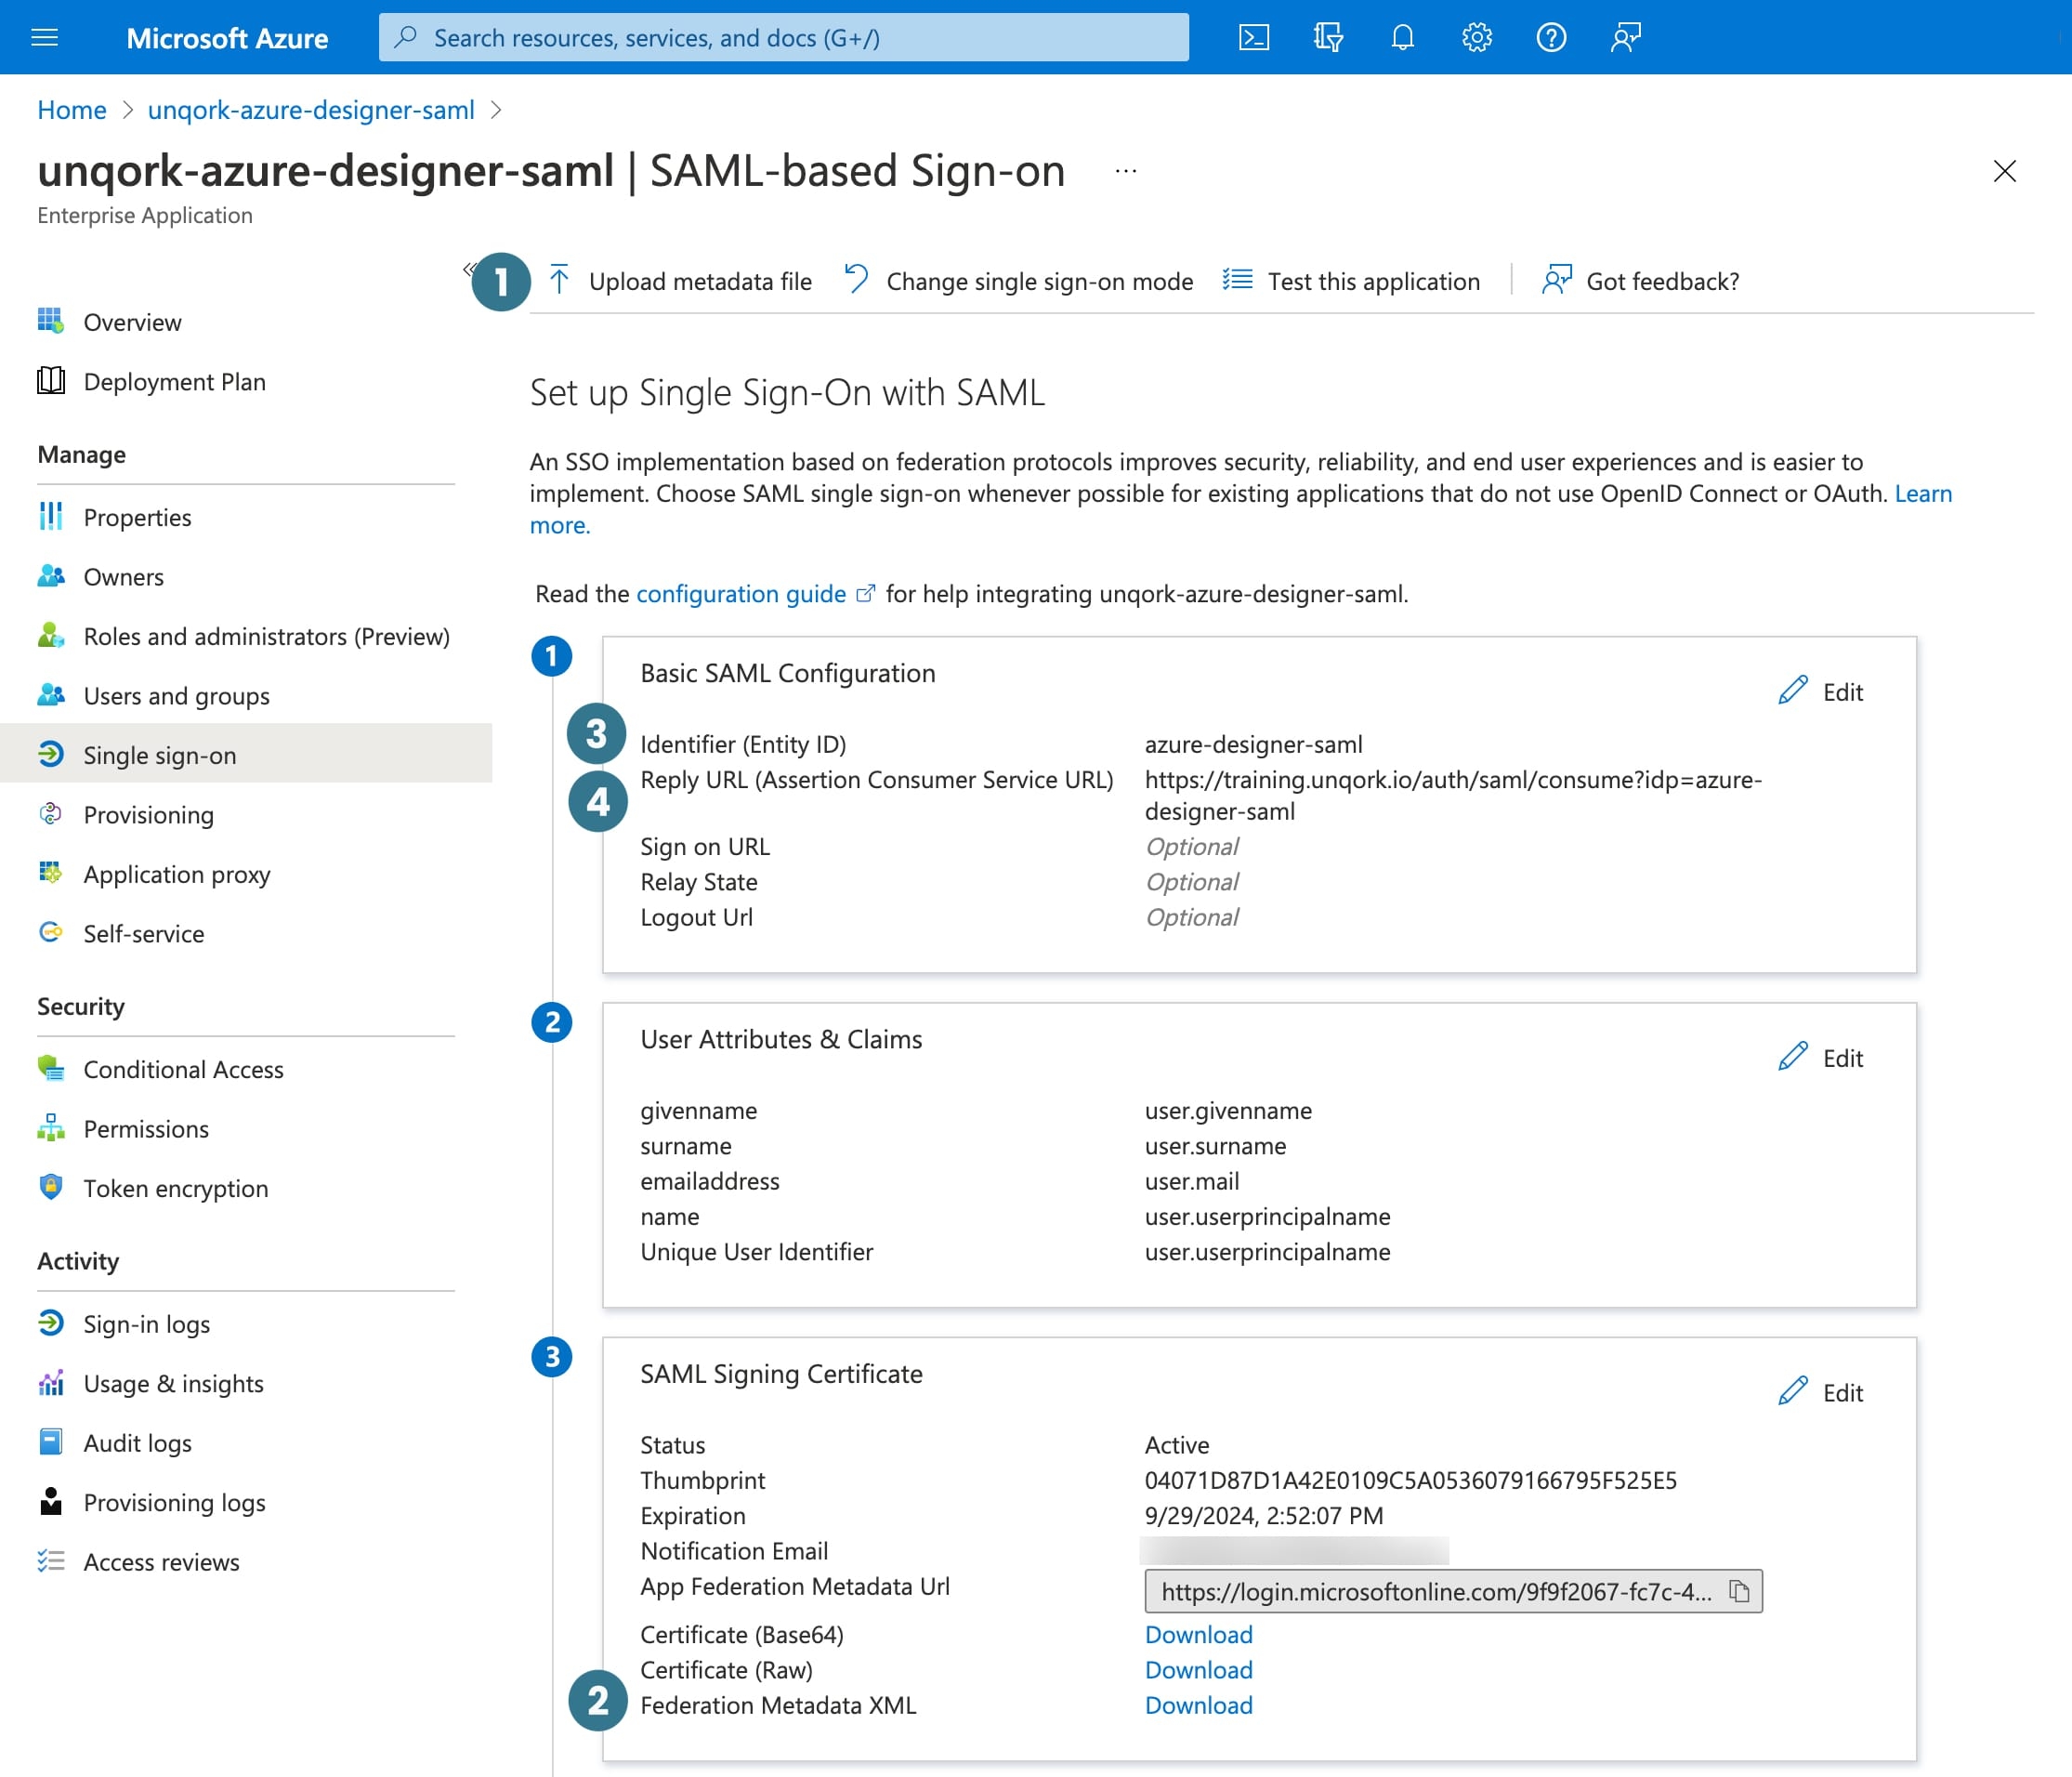The image size is (2072, 1777).
Task: Click the Deployment Plan book icon
Action: [51, 381]
